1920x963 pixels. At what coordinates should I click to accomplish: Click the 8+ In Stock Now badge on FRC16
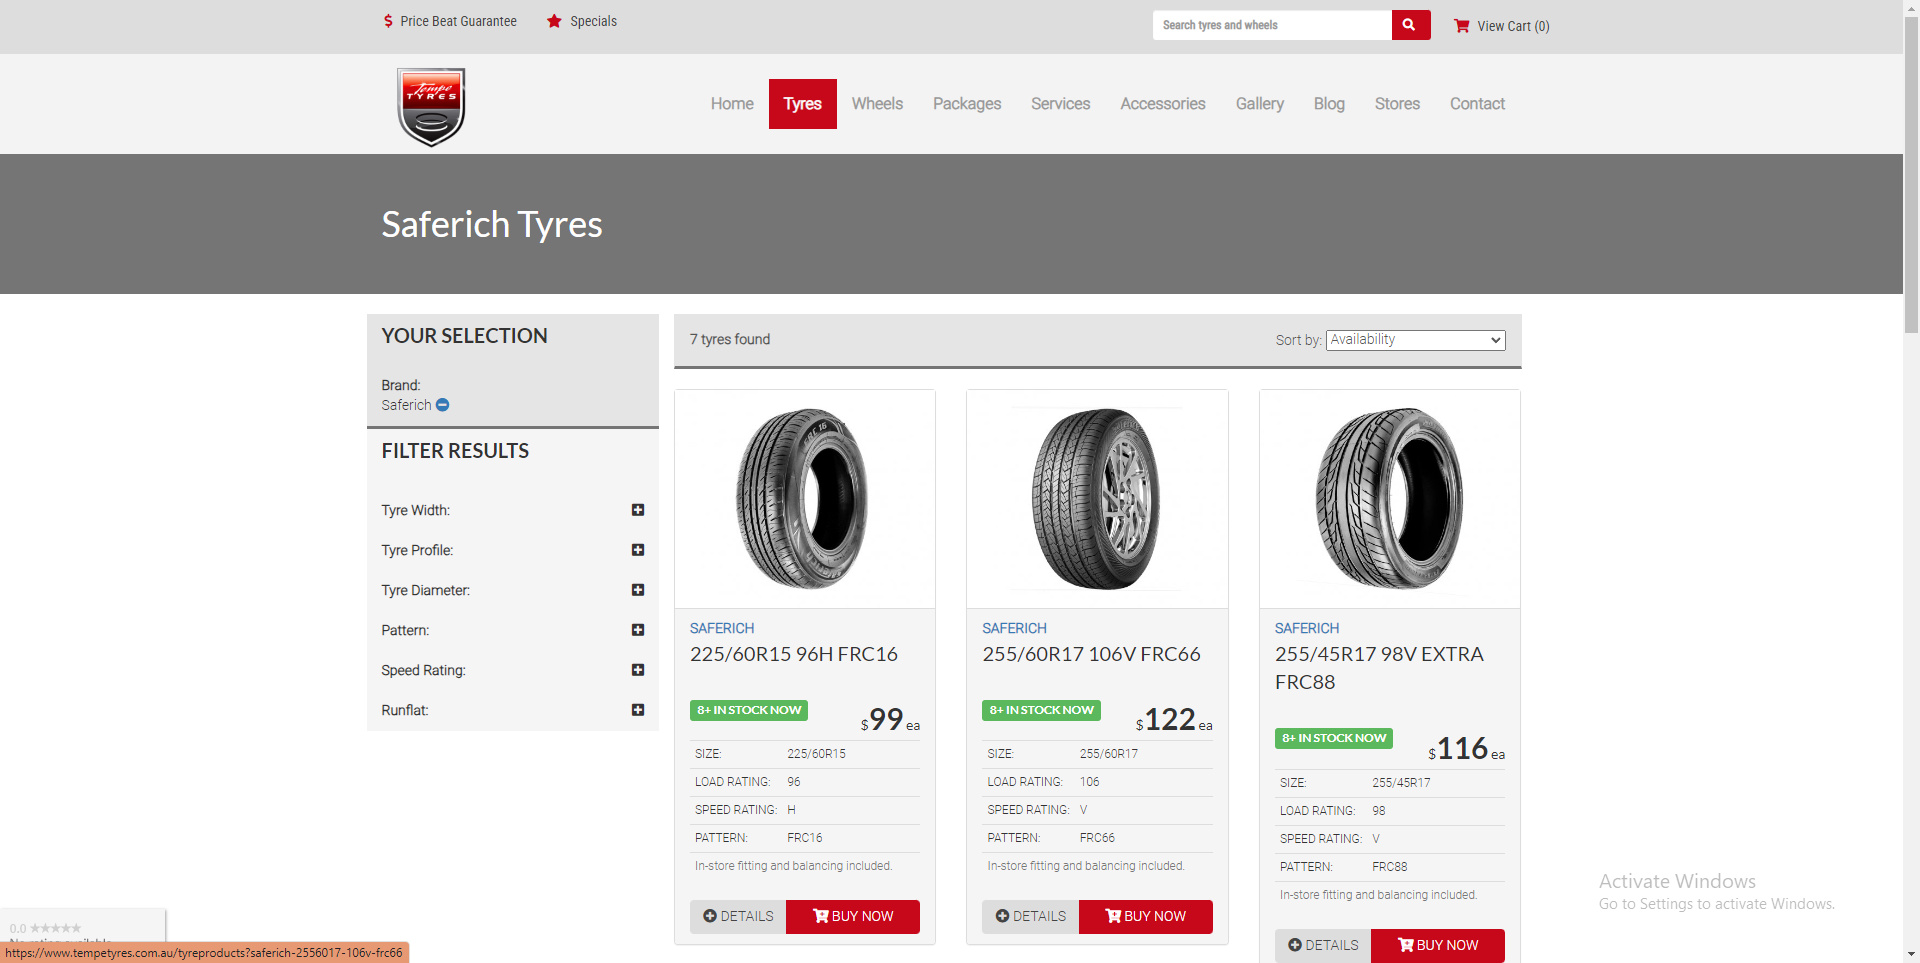point(749,710)
